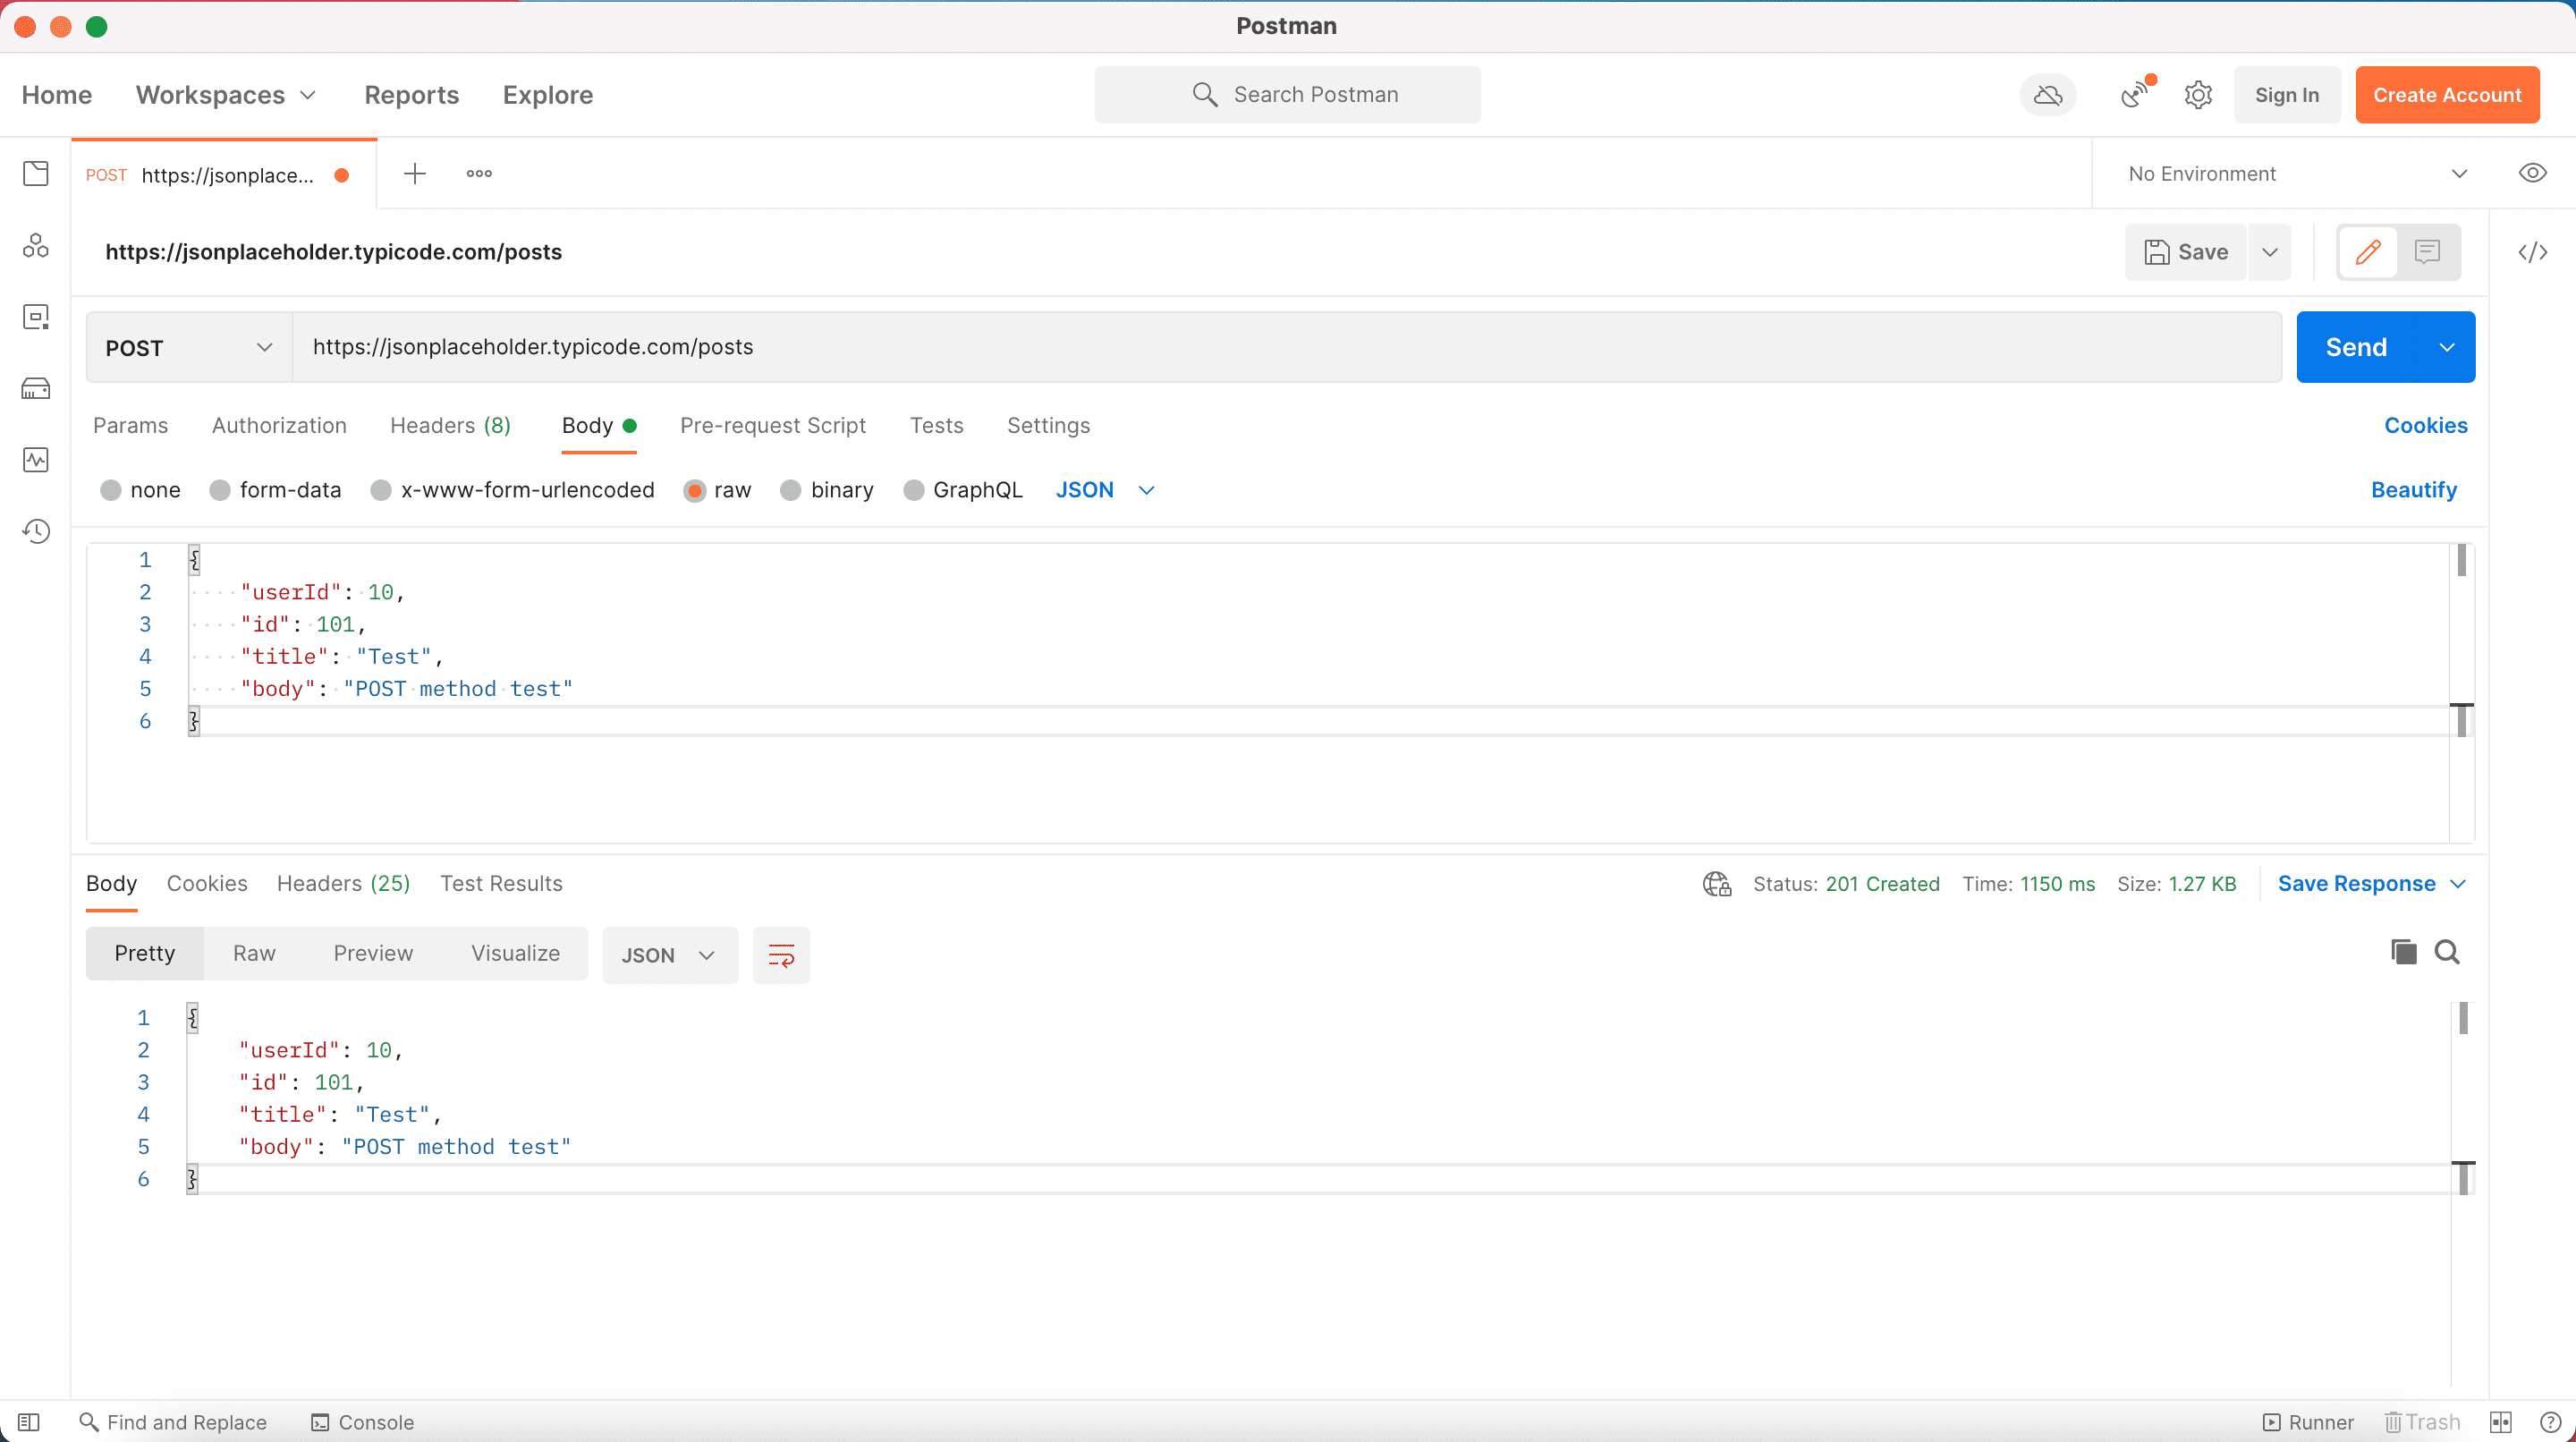
Task: Open the Console in the status bar
Action: pos(362,1422)
